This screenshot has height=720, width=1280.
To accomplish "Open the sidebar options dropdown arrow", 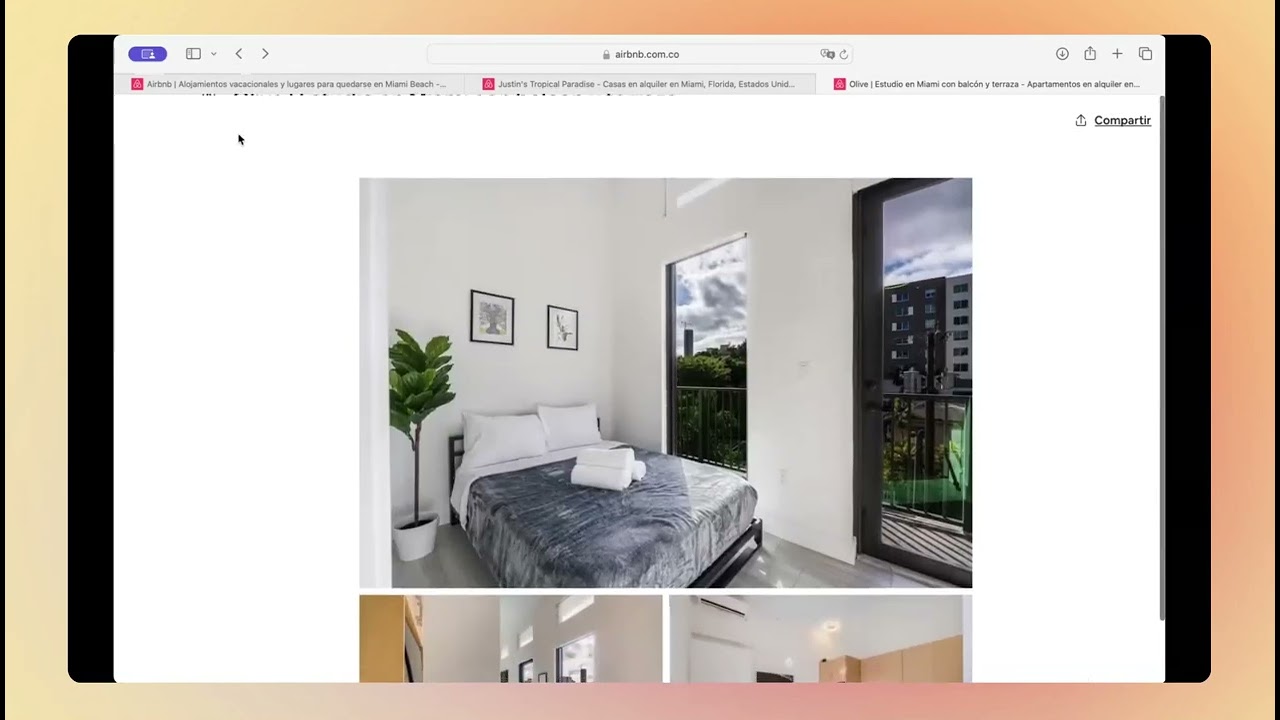I will [x=213, y=54].
